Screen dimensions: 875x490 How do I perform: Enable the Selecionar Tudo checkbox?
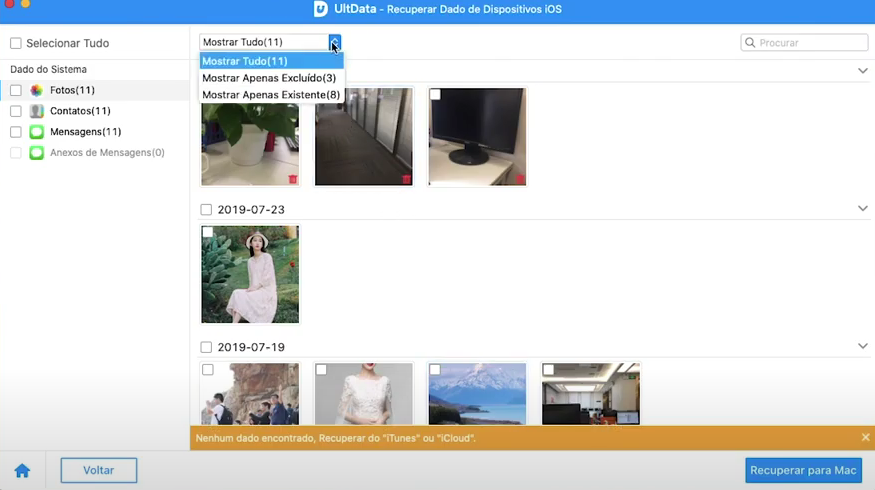[16, 44]
